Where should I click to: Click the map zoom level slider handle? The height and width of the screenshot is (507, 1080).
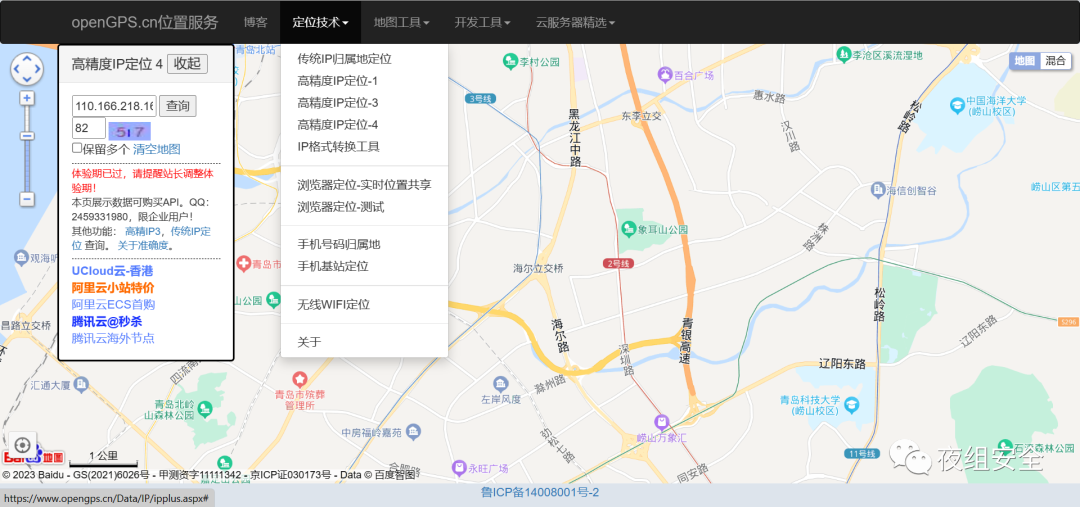pyautogui.click(x=27, y=136)
